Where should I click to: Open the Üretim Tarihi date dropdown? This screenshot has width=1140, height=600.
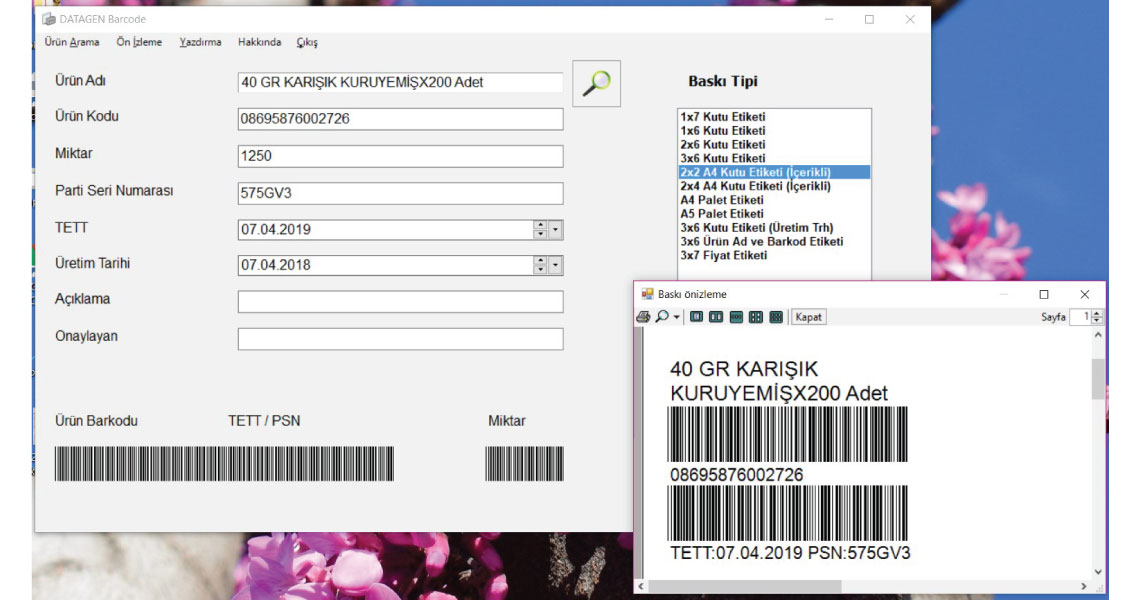pos(555,265)
